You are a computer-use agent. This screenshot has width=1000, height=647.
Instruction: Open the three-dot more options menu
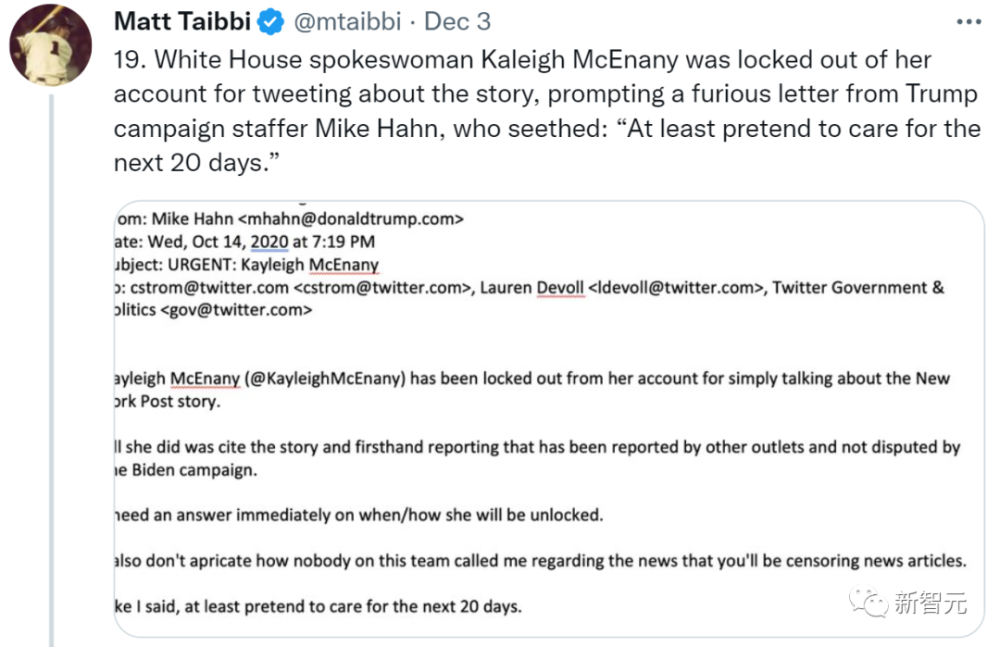pos(969,22)
